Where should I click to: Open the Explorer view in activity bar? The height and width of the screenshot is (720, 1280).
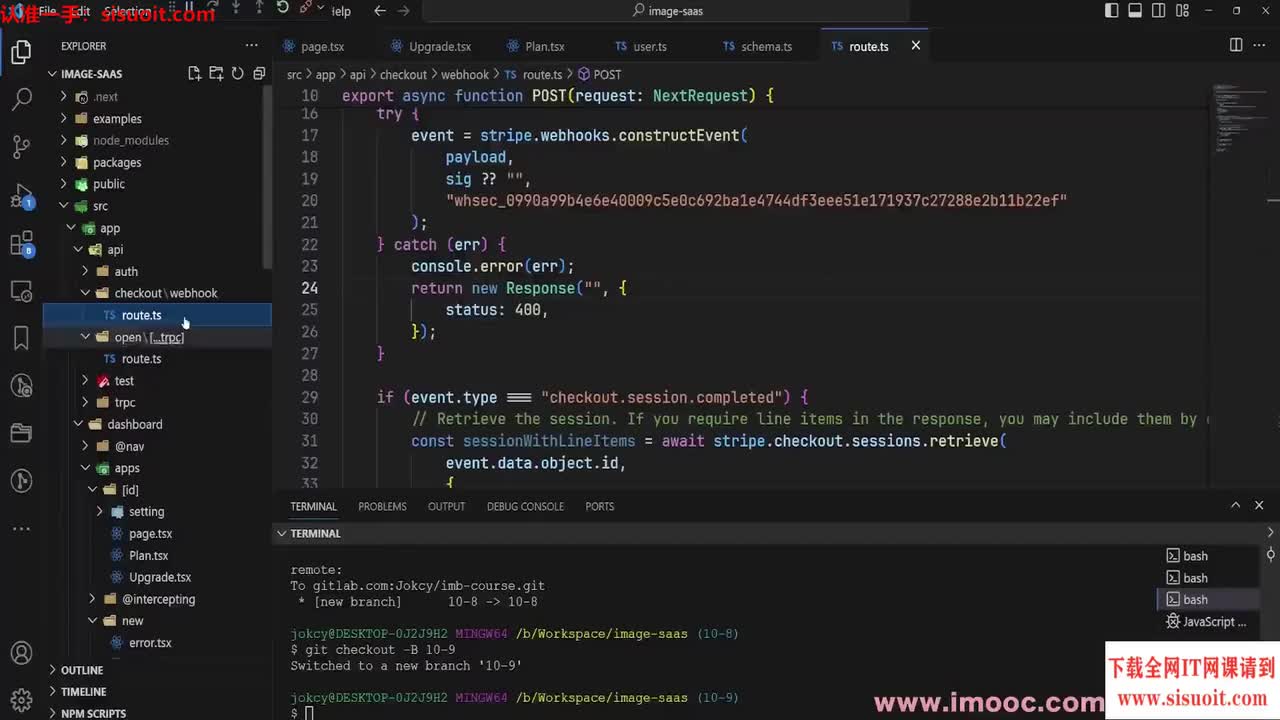(21, 53)
